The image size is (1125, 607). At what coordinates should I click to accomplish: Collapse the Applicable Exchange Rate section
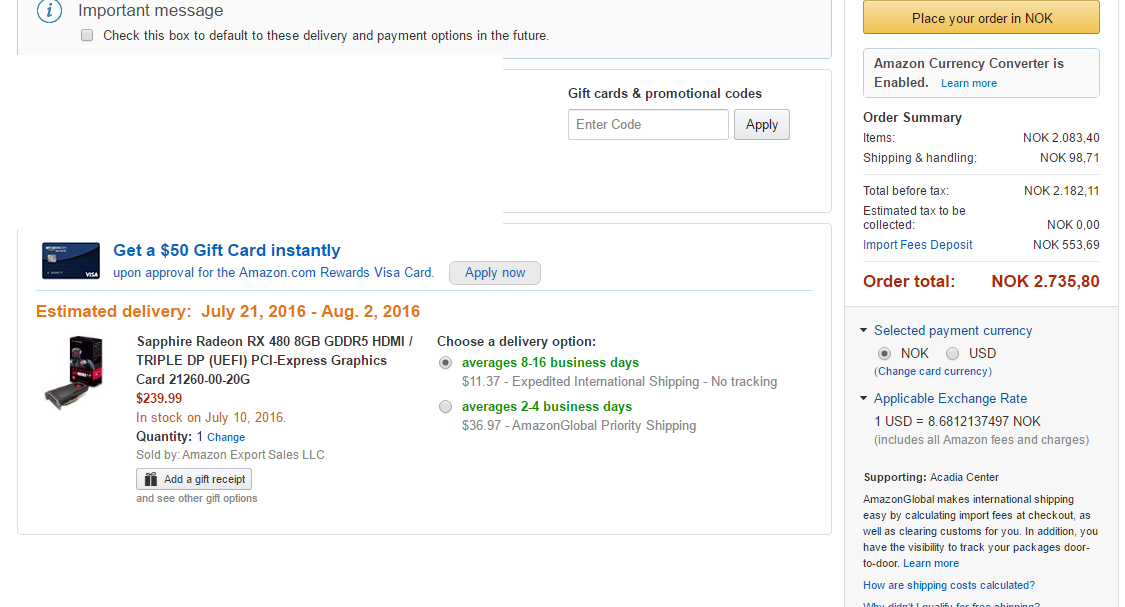[864, 398]
